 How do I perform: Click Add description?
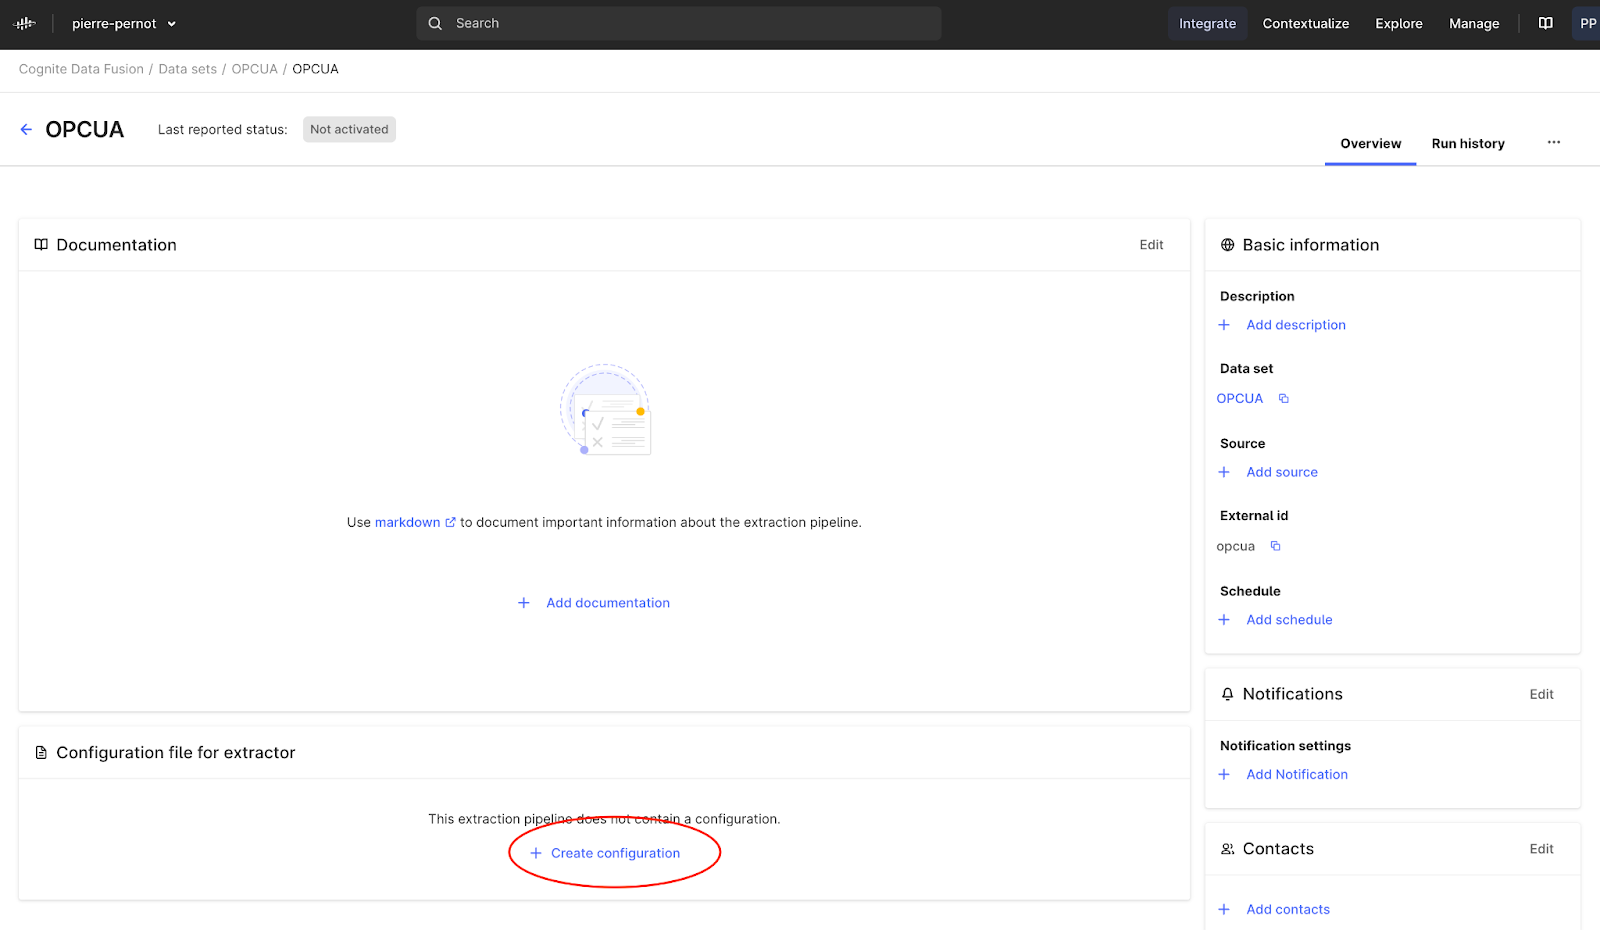[1296, 325]
